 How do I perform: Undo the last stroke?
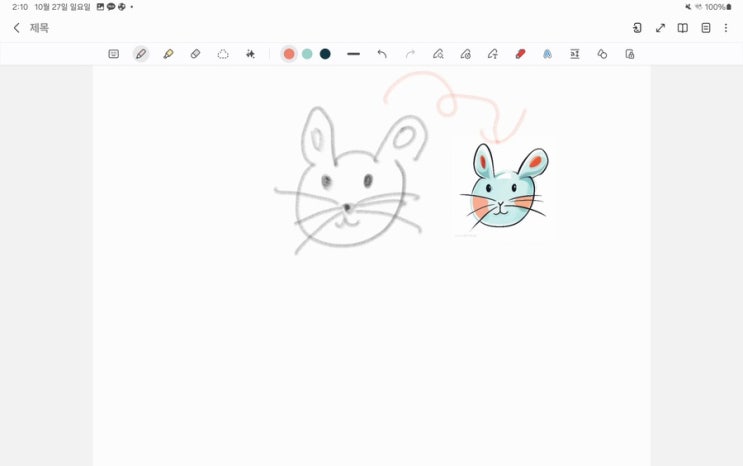(382, 54)
